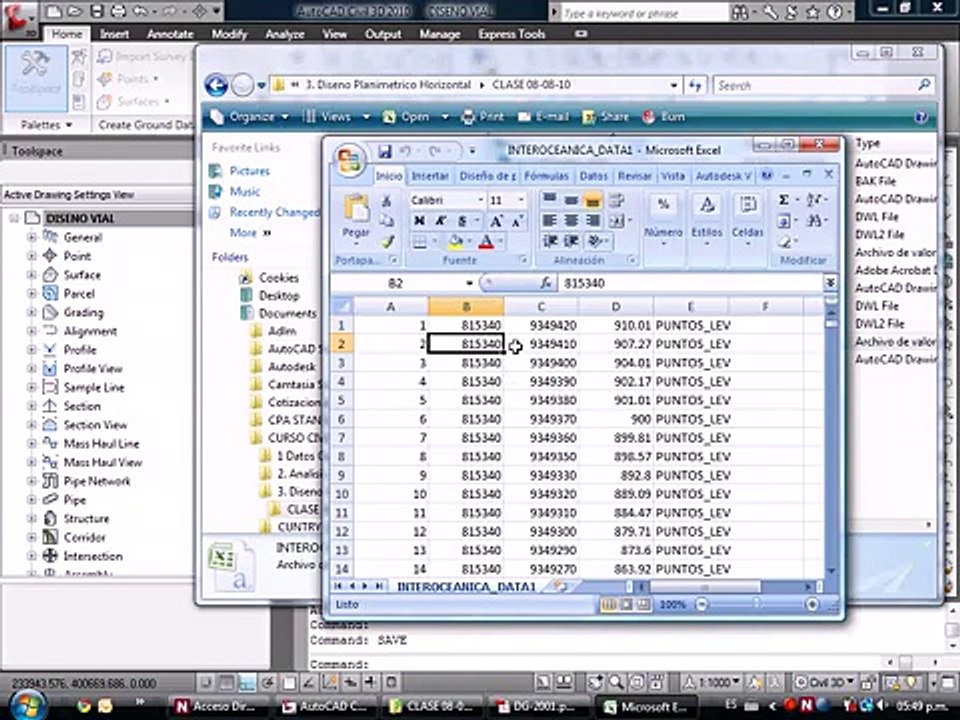960x720 pixels.
Task: Click the Pegar paste icon in Excel
Action: 356,209
